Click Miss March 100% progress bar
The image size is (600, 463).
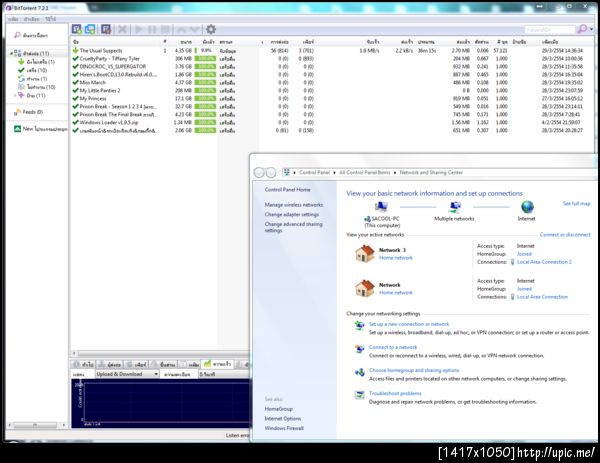205,83
